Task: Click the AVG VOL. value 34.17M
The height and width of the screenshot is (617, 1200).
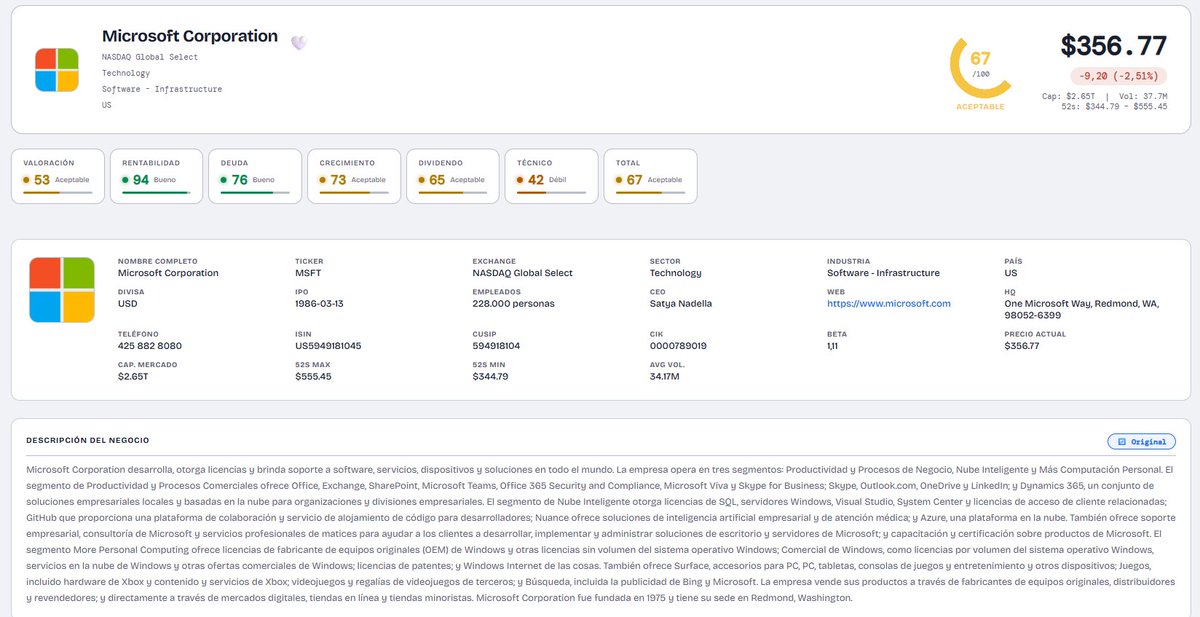Action: click(x=665, y=377)
